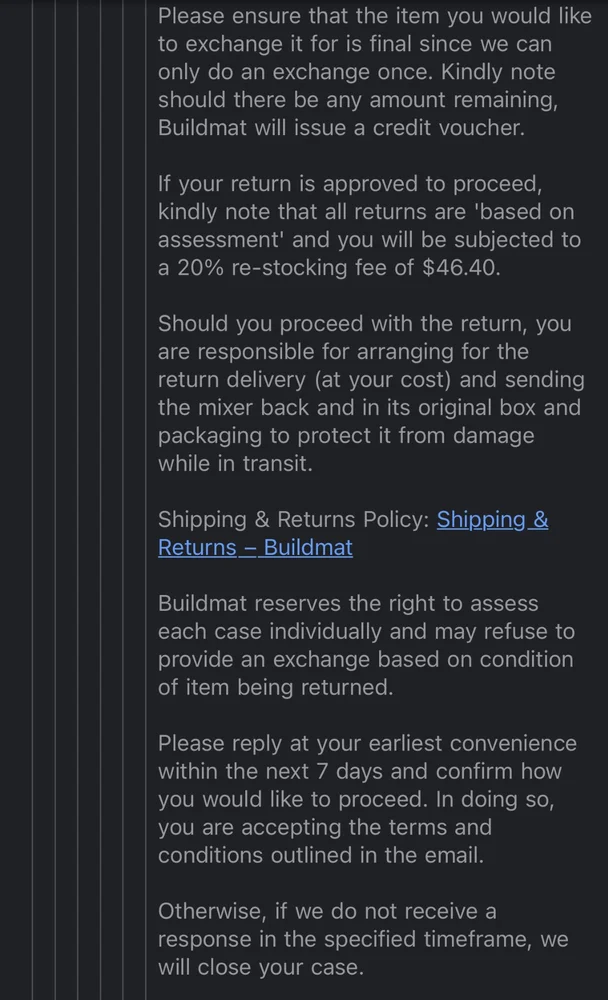The image size is (608, 1000).
Task: Open the Shipping & Returns – Buildmat link
Action: (x=353, y=533)
